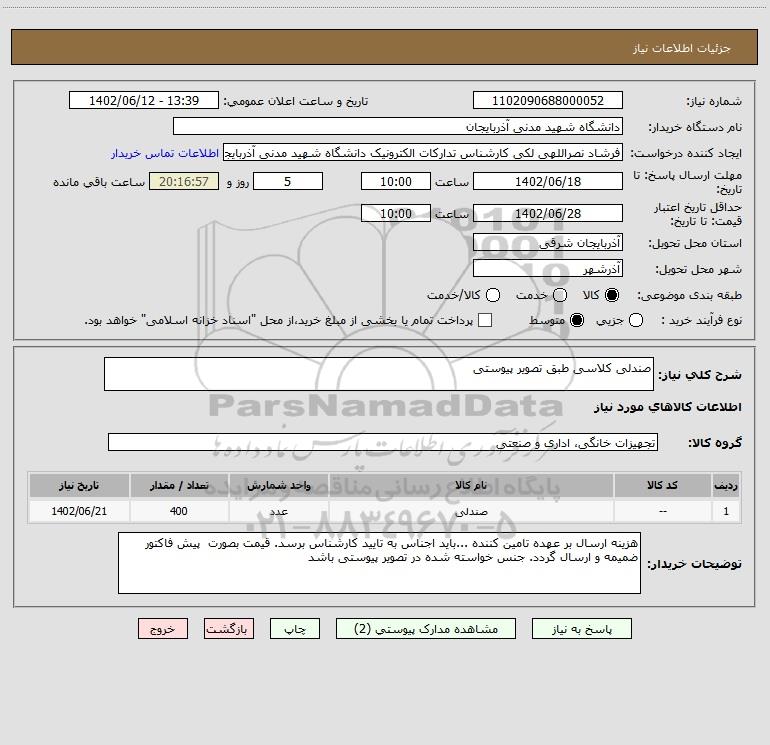
Task: Click the بازگشت back button
Action: (x=229, y=629)
